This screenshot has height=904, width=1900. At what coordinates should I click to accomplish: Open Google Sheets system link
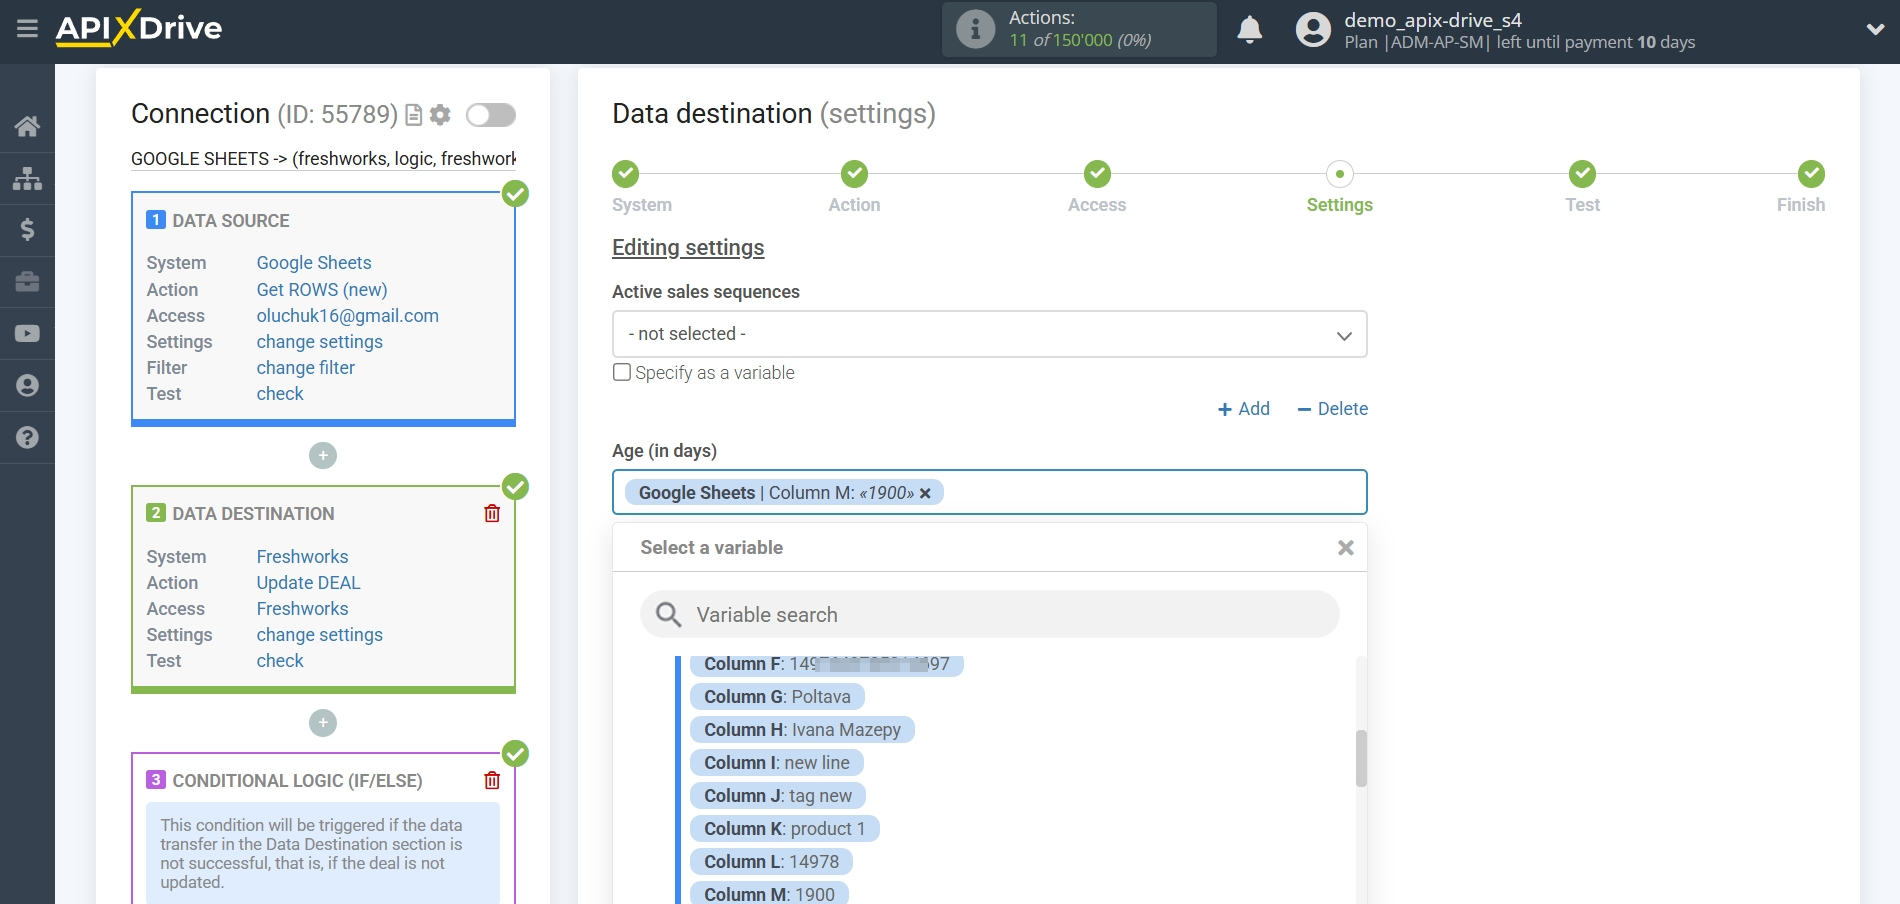pos(314,263)
